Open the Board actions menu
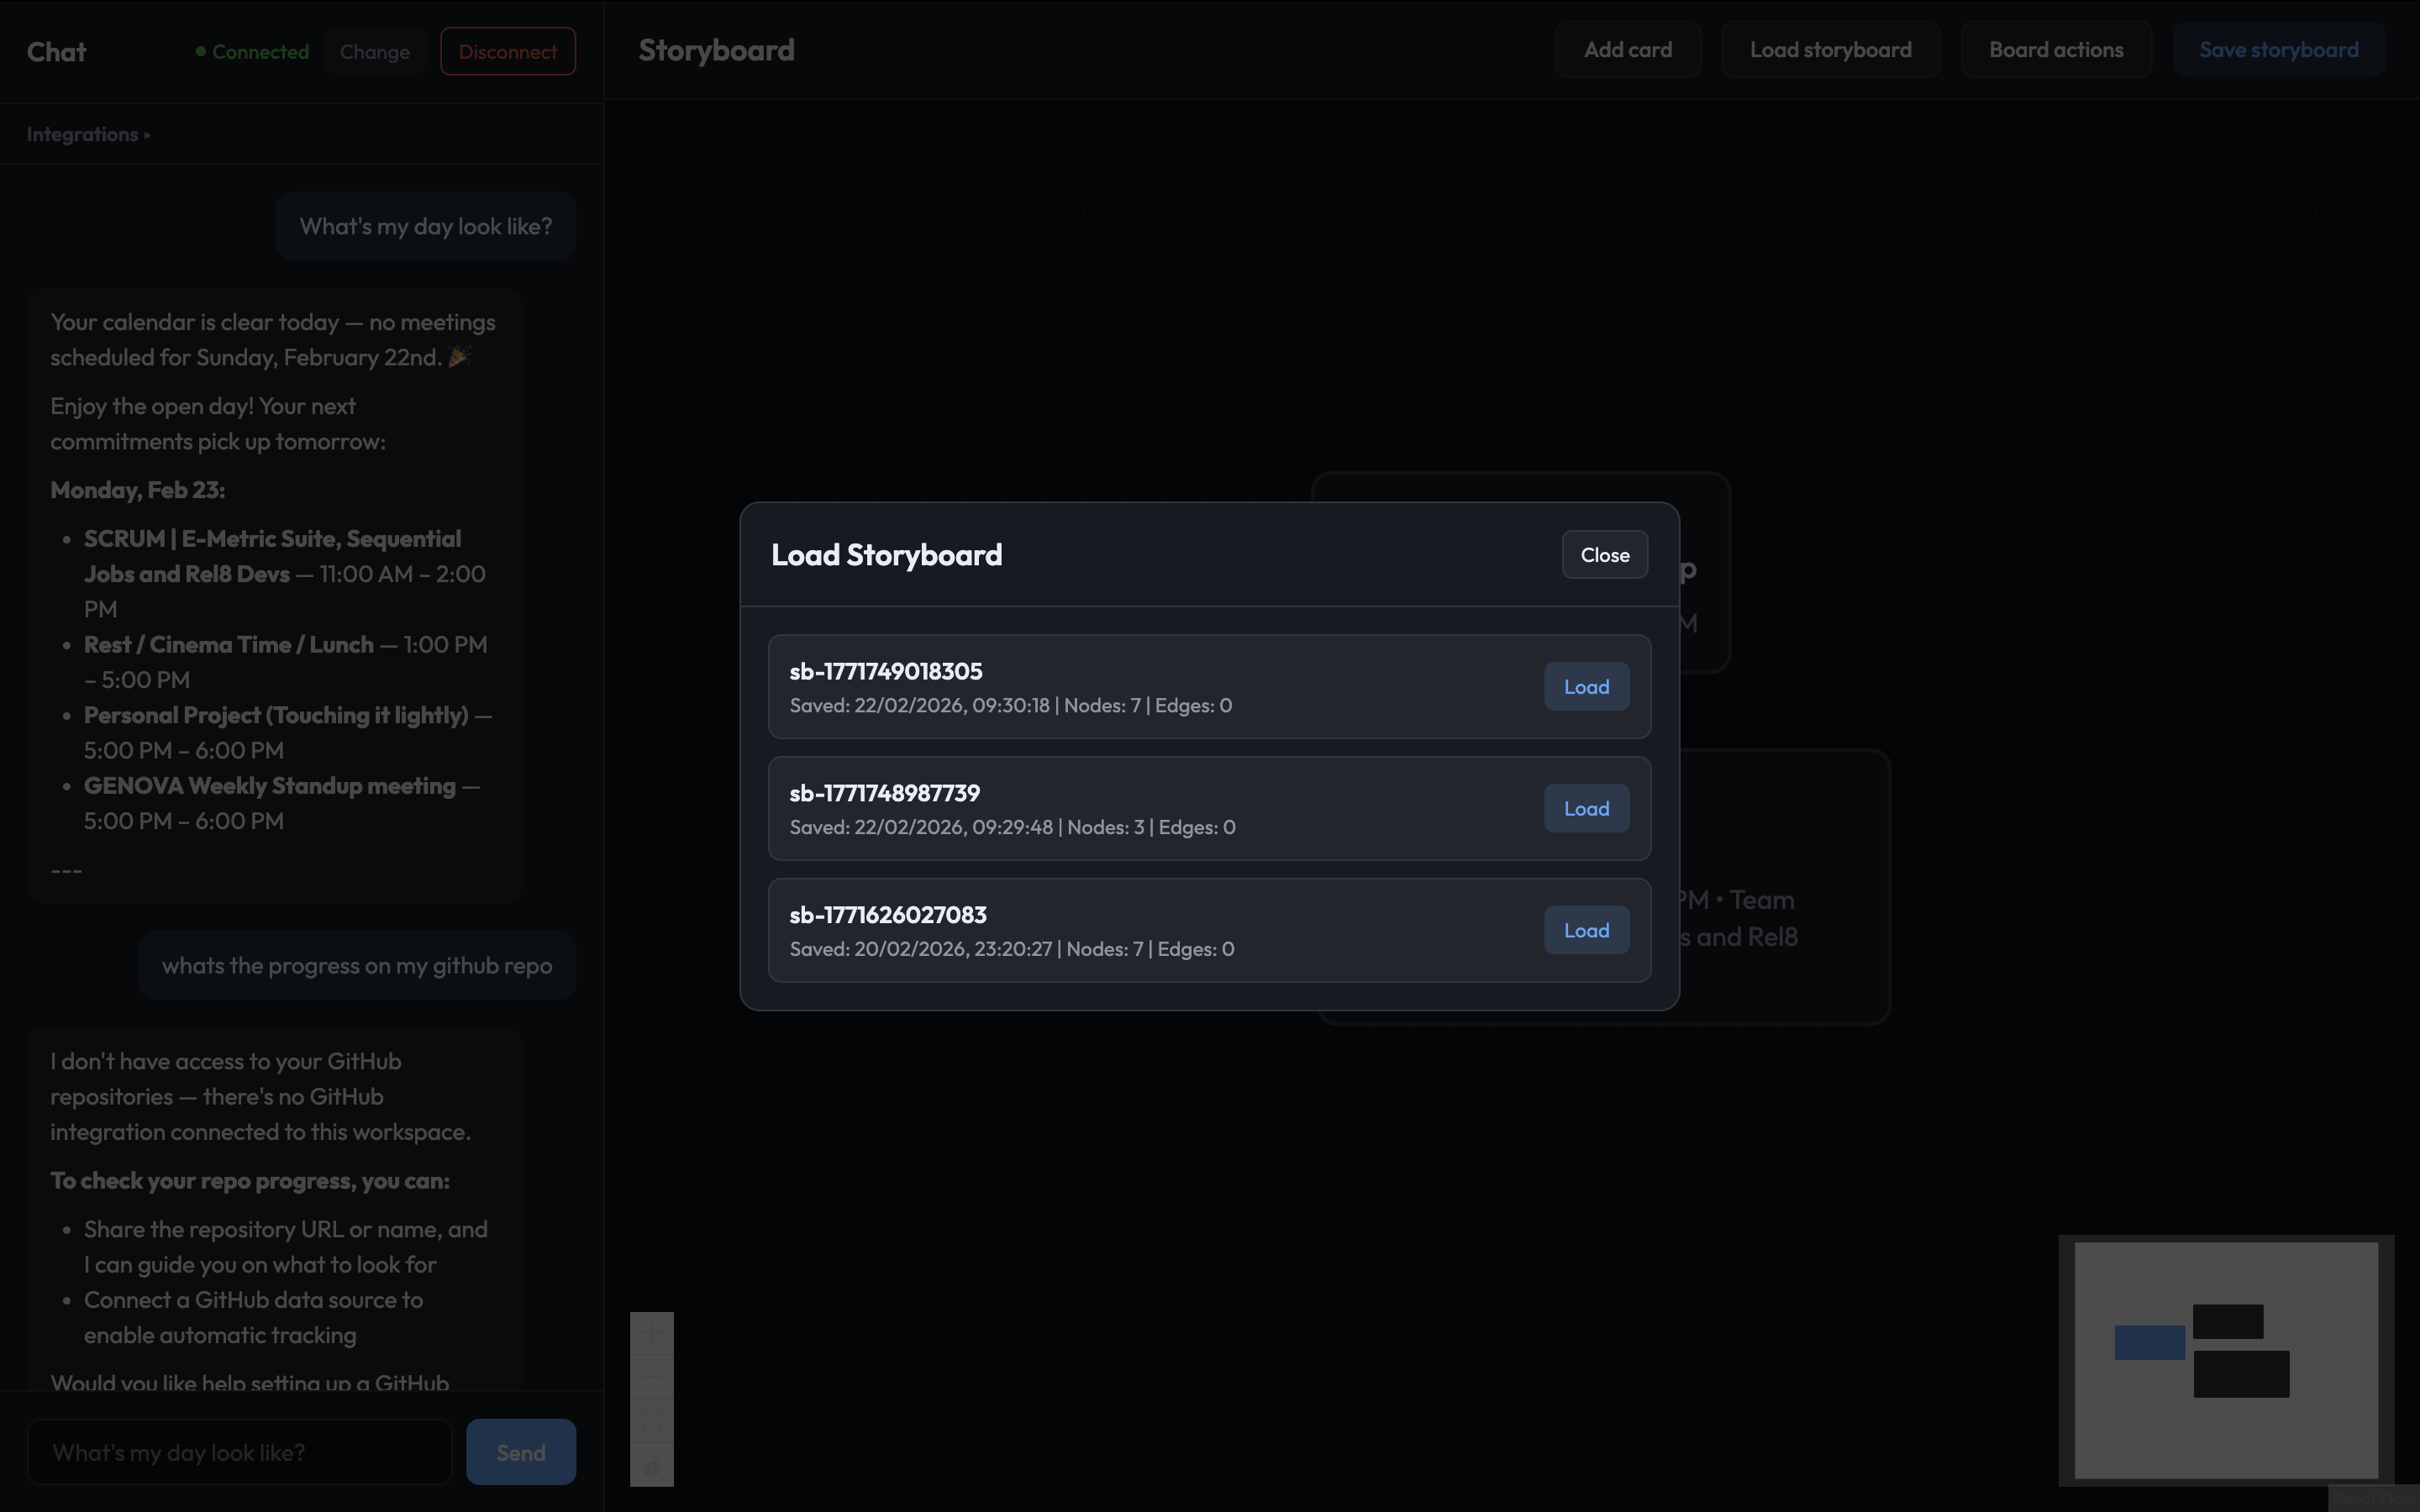The image size is (2420, 1512). 2055,50
